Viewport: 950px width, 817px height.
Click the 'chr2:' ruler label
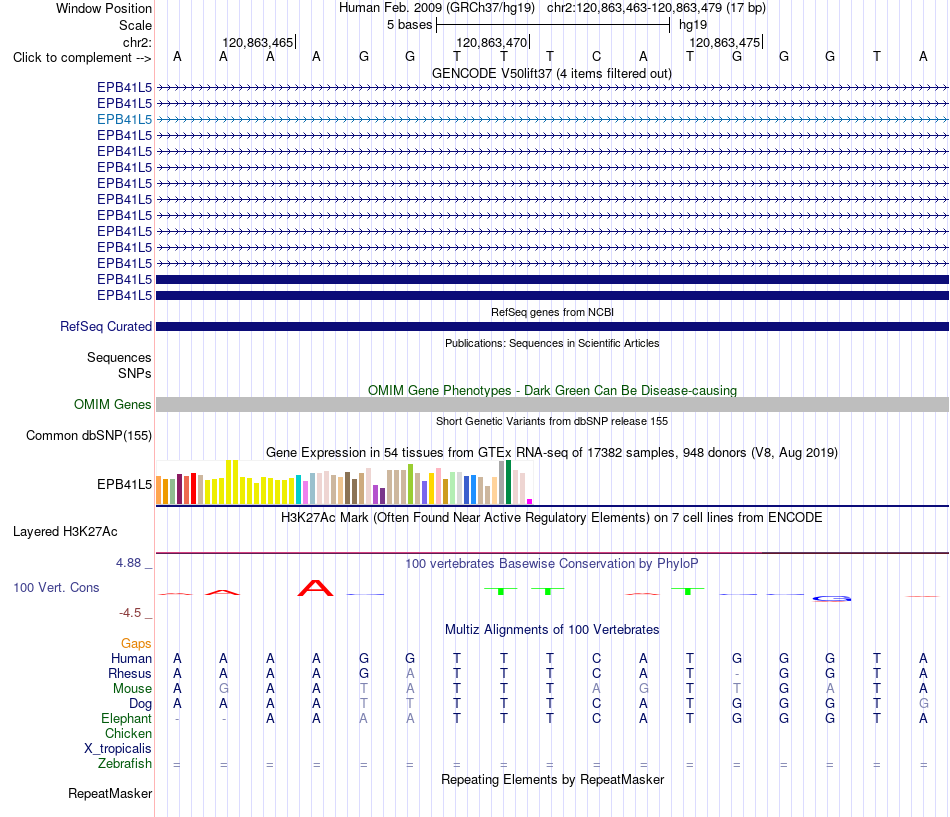137,42
